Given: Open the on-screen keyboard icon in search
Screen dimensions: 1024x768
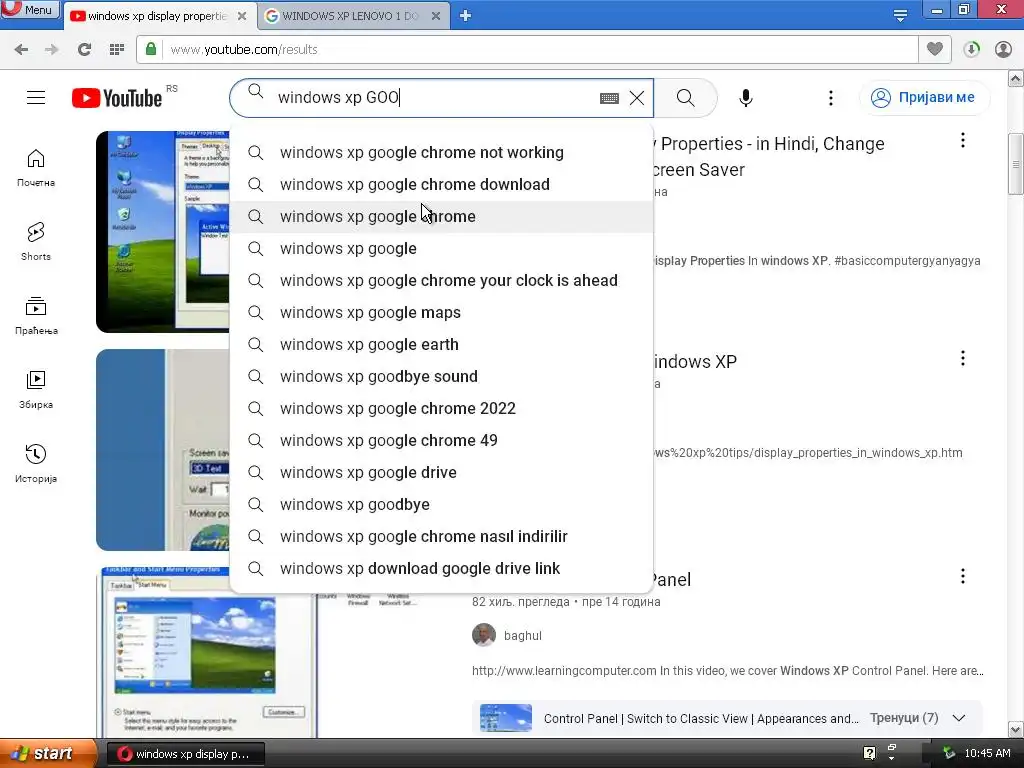Looking at the screenshot, I should tap(609, 98).
